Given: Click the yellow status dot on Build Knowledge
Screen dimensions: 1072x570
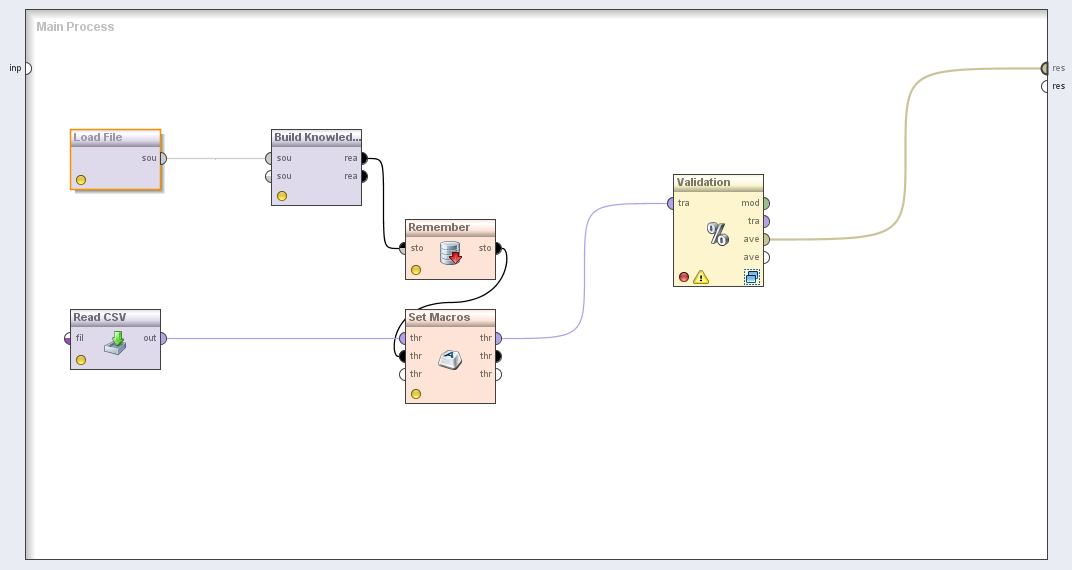Looking at the screenshot, I should [282, 196].
